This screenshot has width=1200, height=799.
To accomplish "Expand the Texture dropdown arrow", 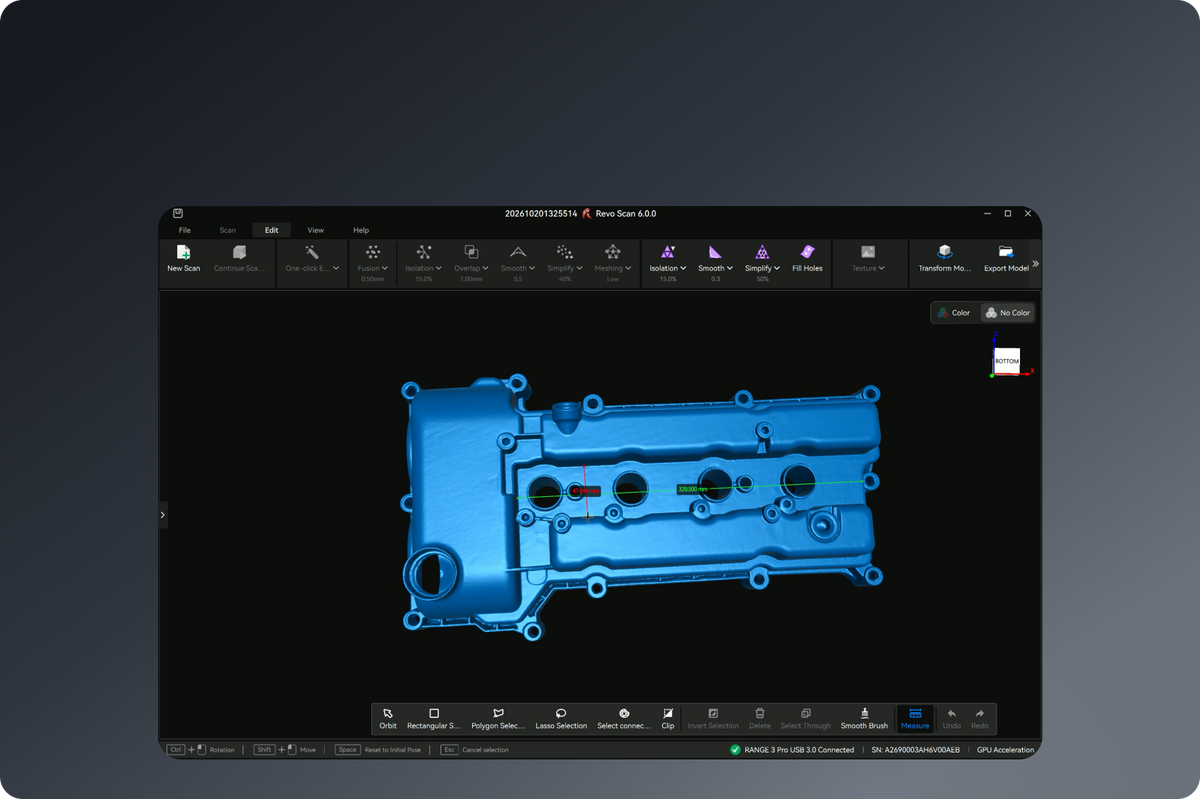I will [882, 268].
